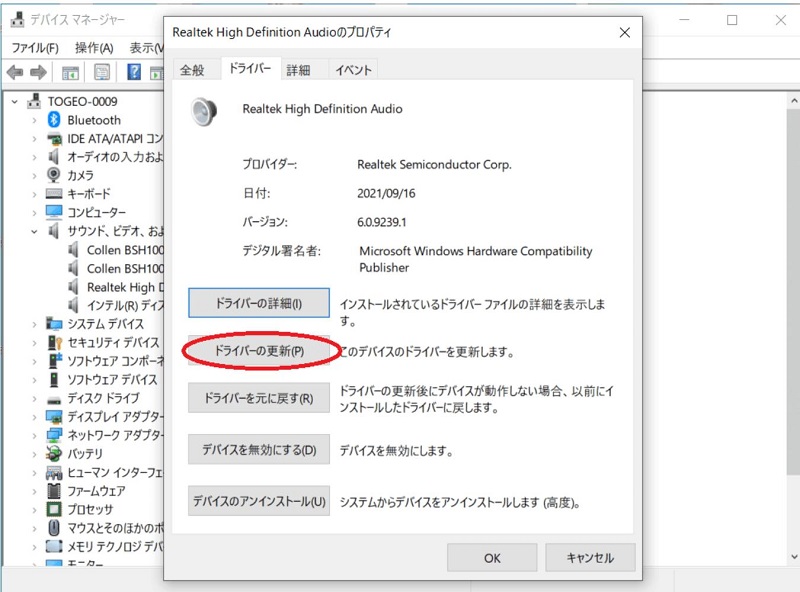The height and width of the screenshot is (592, 800).
Task: Close the Realtek properties dialog
Action: coord(624,33)
